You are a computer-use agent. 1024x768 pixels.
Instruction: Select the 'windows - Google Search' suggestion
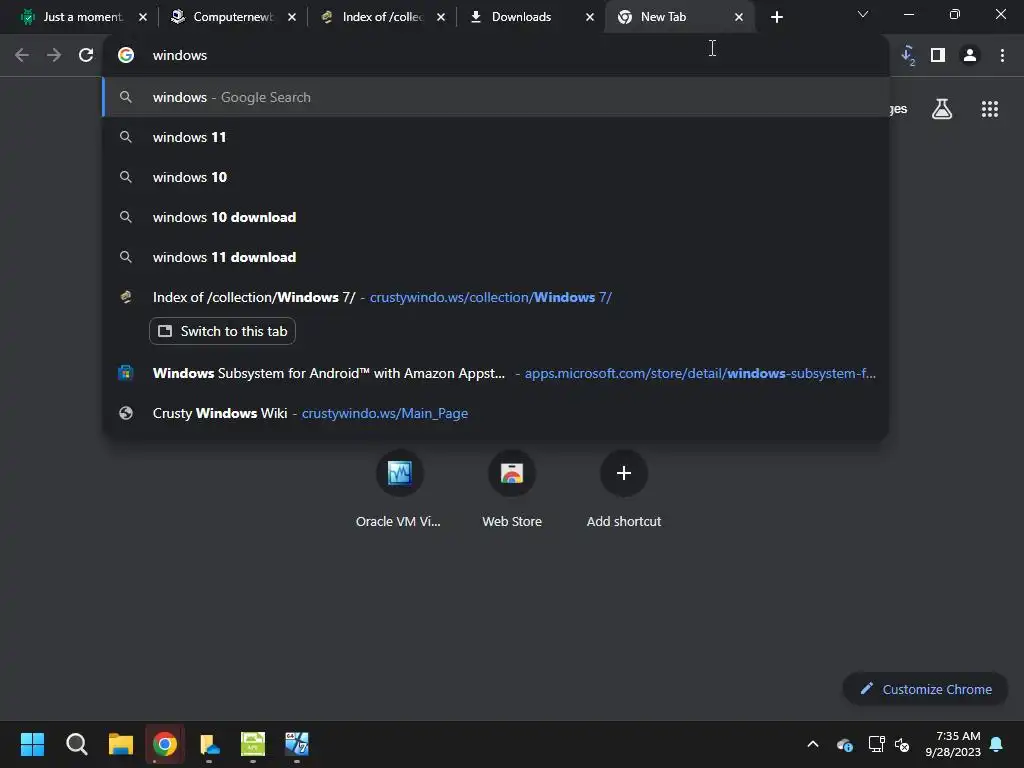[496, 97]
